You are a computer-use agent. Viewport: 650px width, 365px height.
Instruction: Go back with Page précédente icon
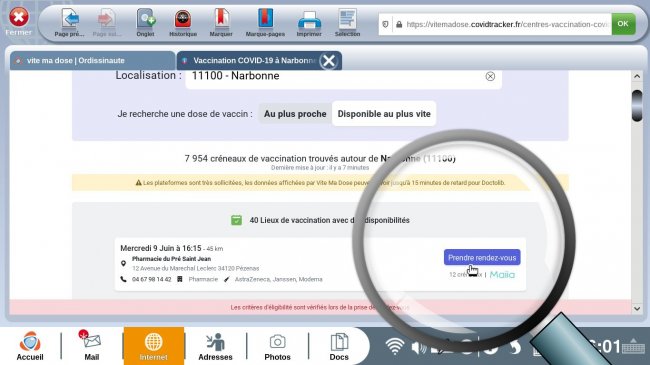[x=70, y=22]
